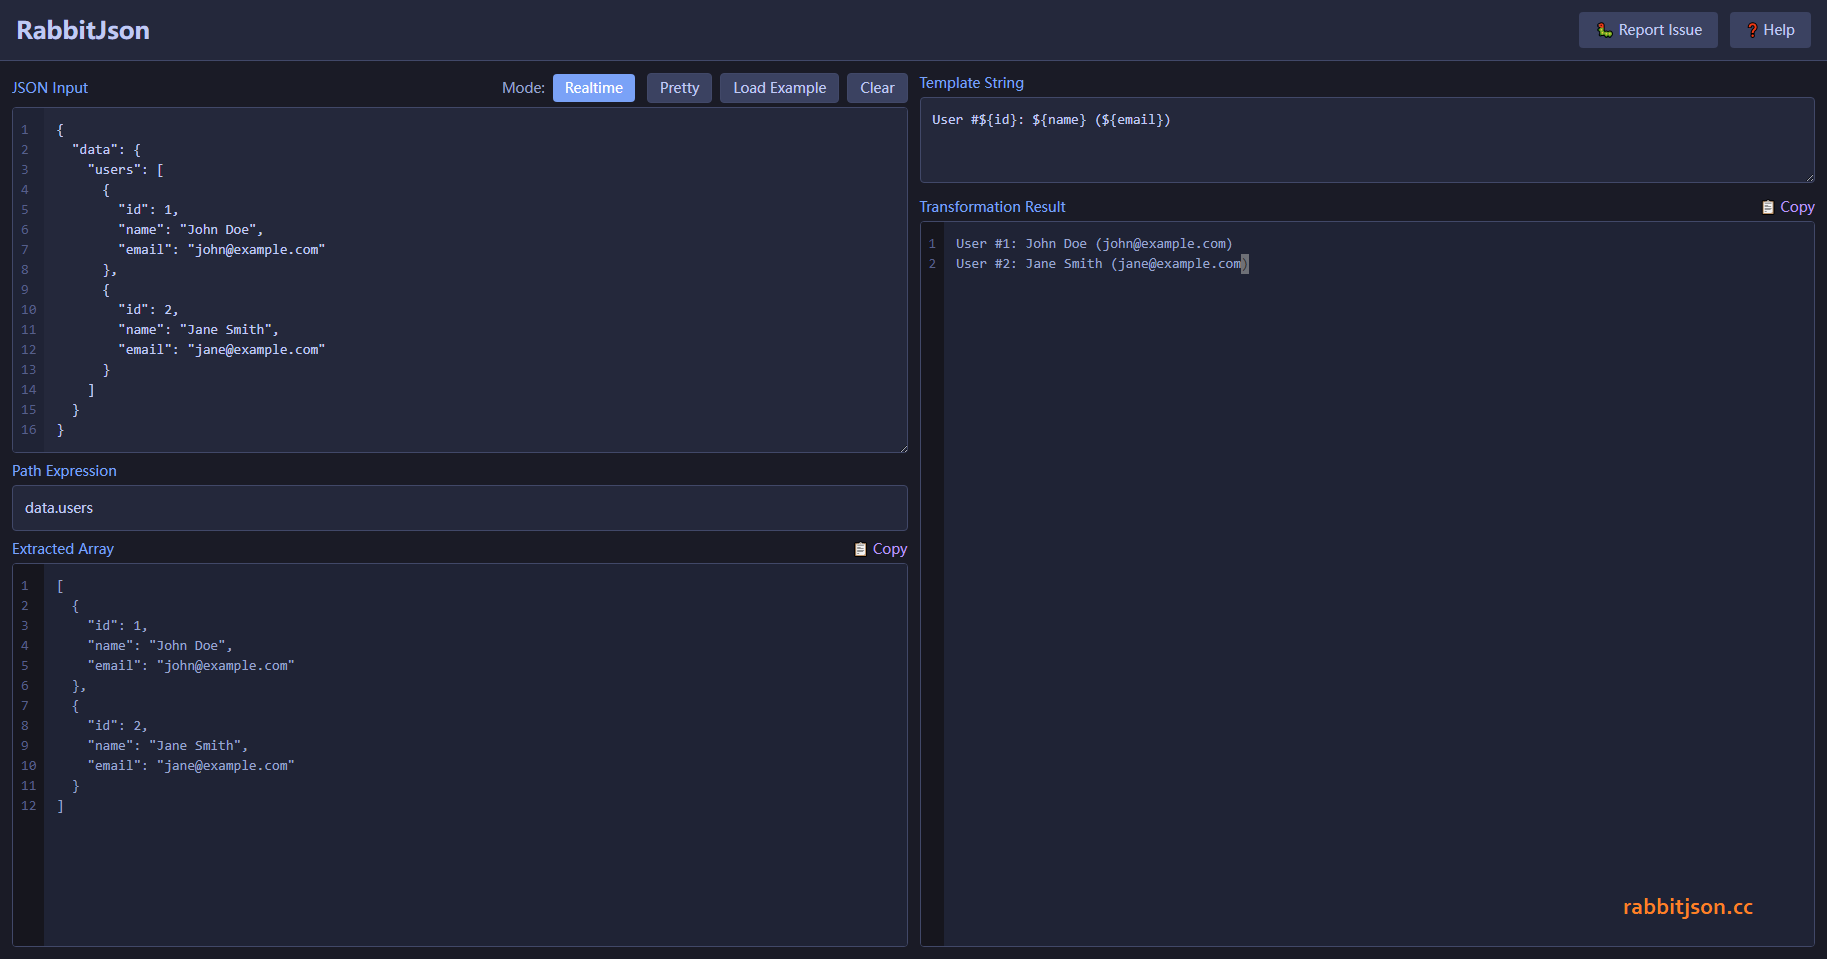
Task: Clear the JSON input with Clear button
Action: pyautogui.click(x=876, y=88)
